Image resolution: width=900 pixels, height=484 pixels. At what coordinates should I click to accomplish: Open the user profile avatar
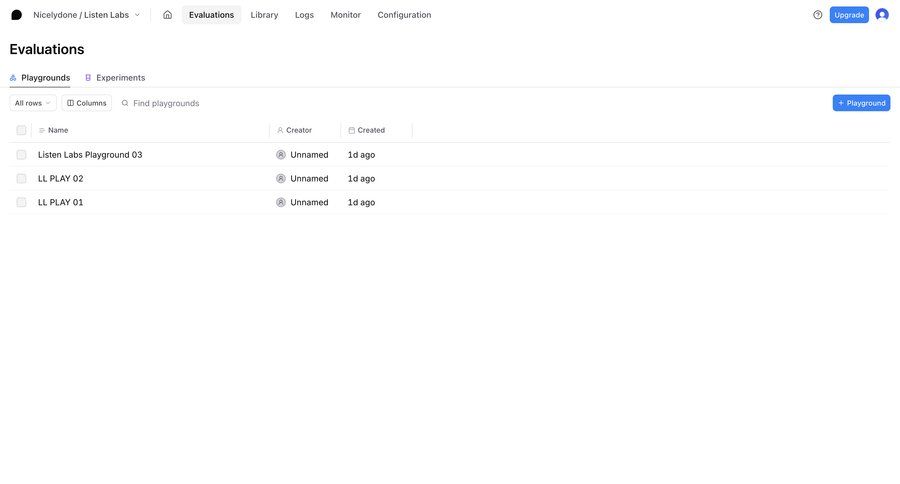coord(882,15)
